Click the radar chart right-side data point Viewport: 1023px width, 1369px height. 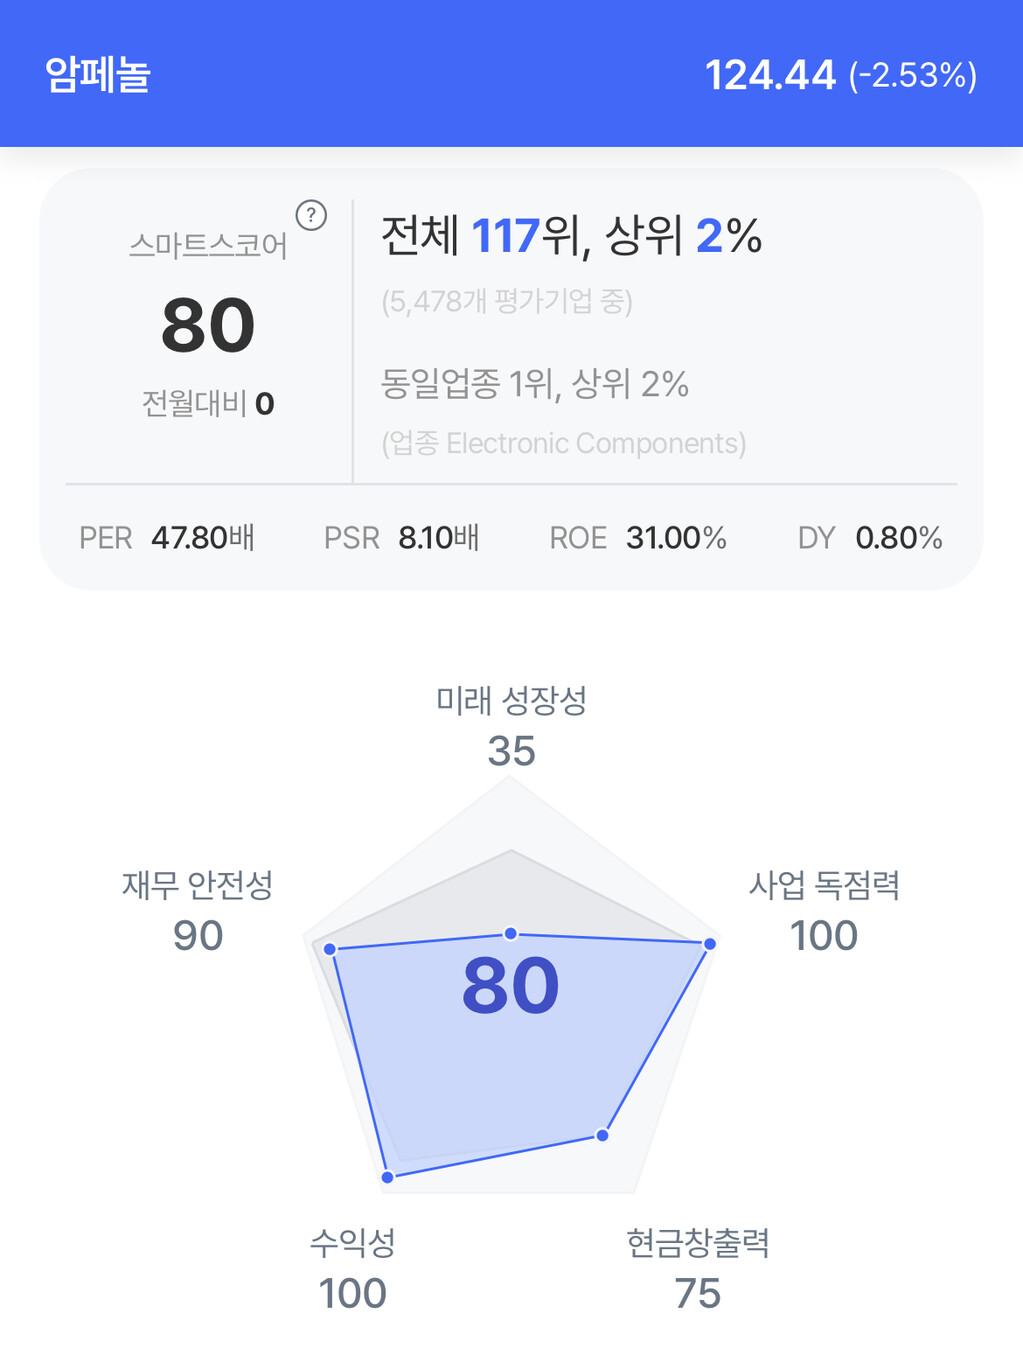710,944
